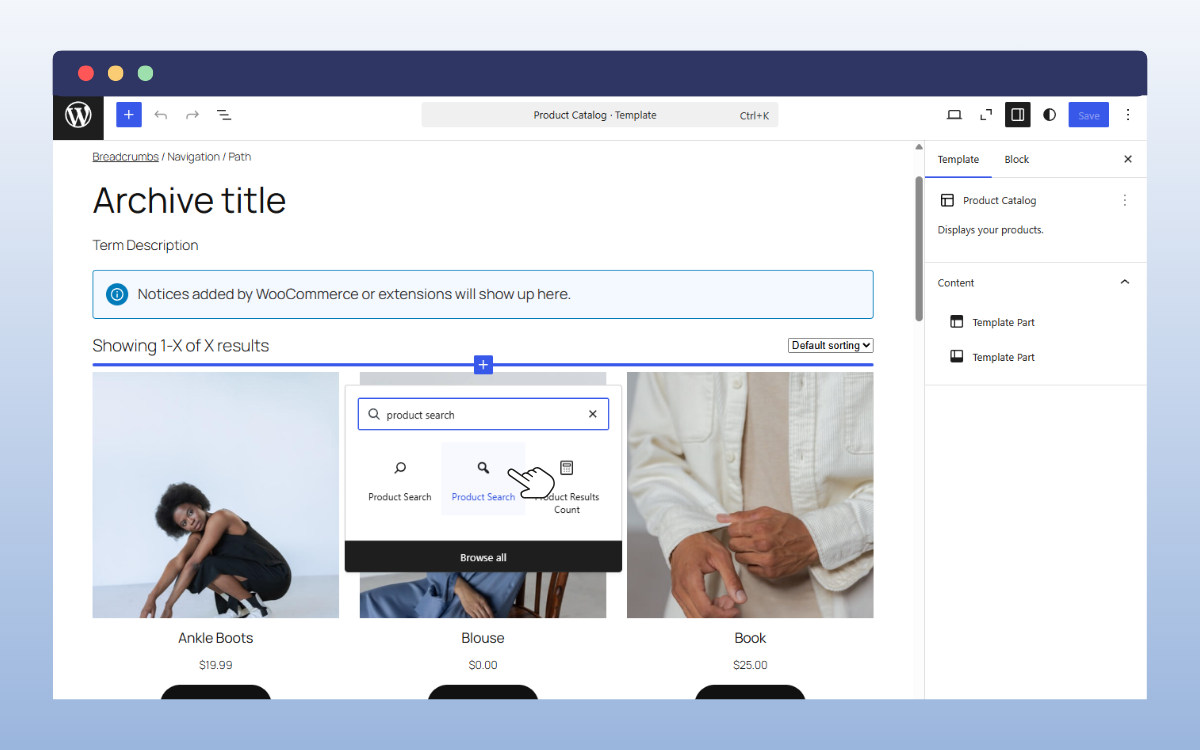Click the $19.99 price

(216, 665)
